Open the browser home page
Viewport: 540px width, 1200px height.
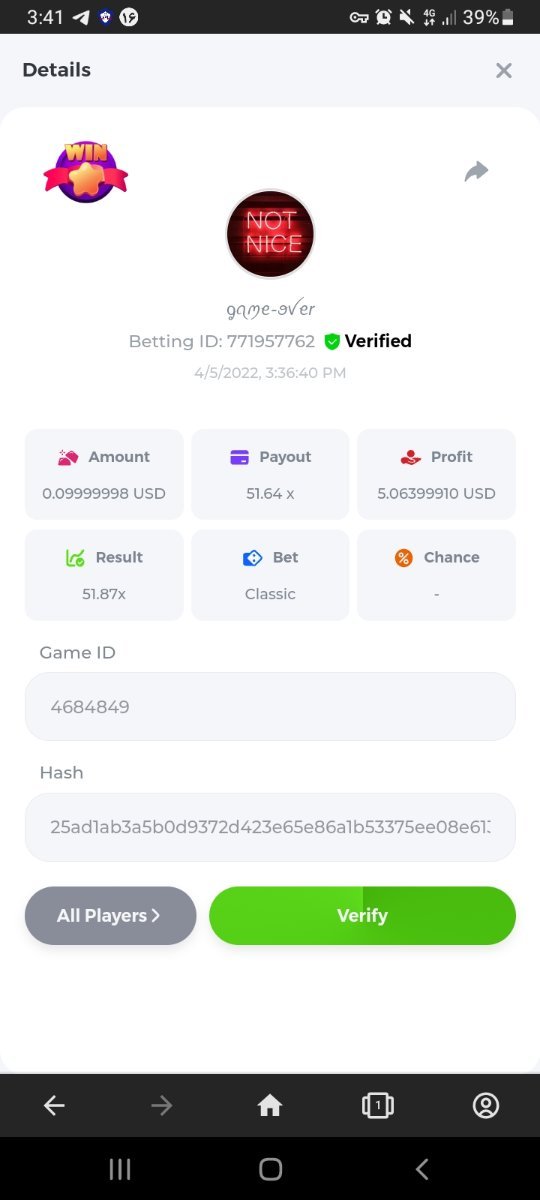tap(270, 1105)
